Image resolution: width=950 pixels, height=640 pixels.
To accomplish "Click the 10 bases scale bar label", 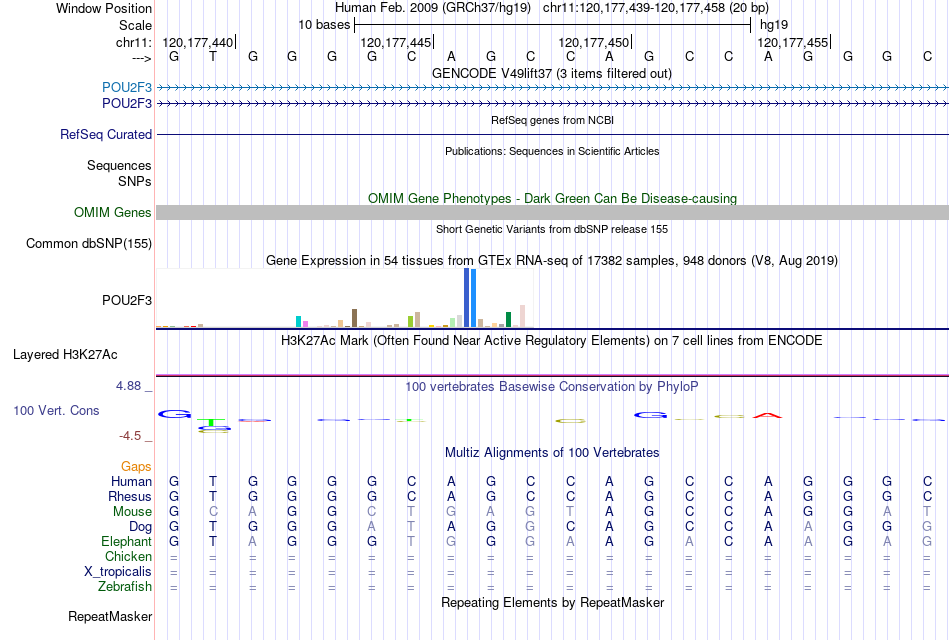I will [x=324, y=25].
